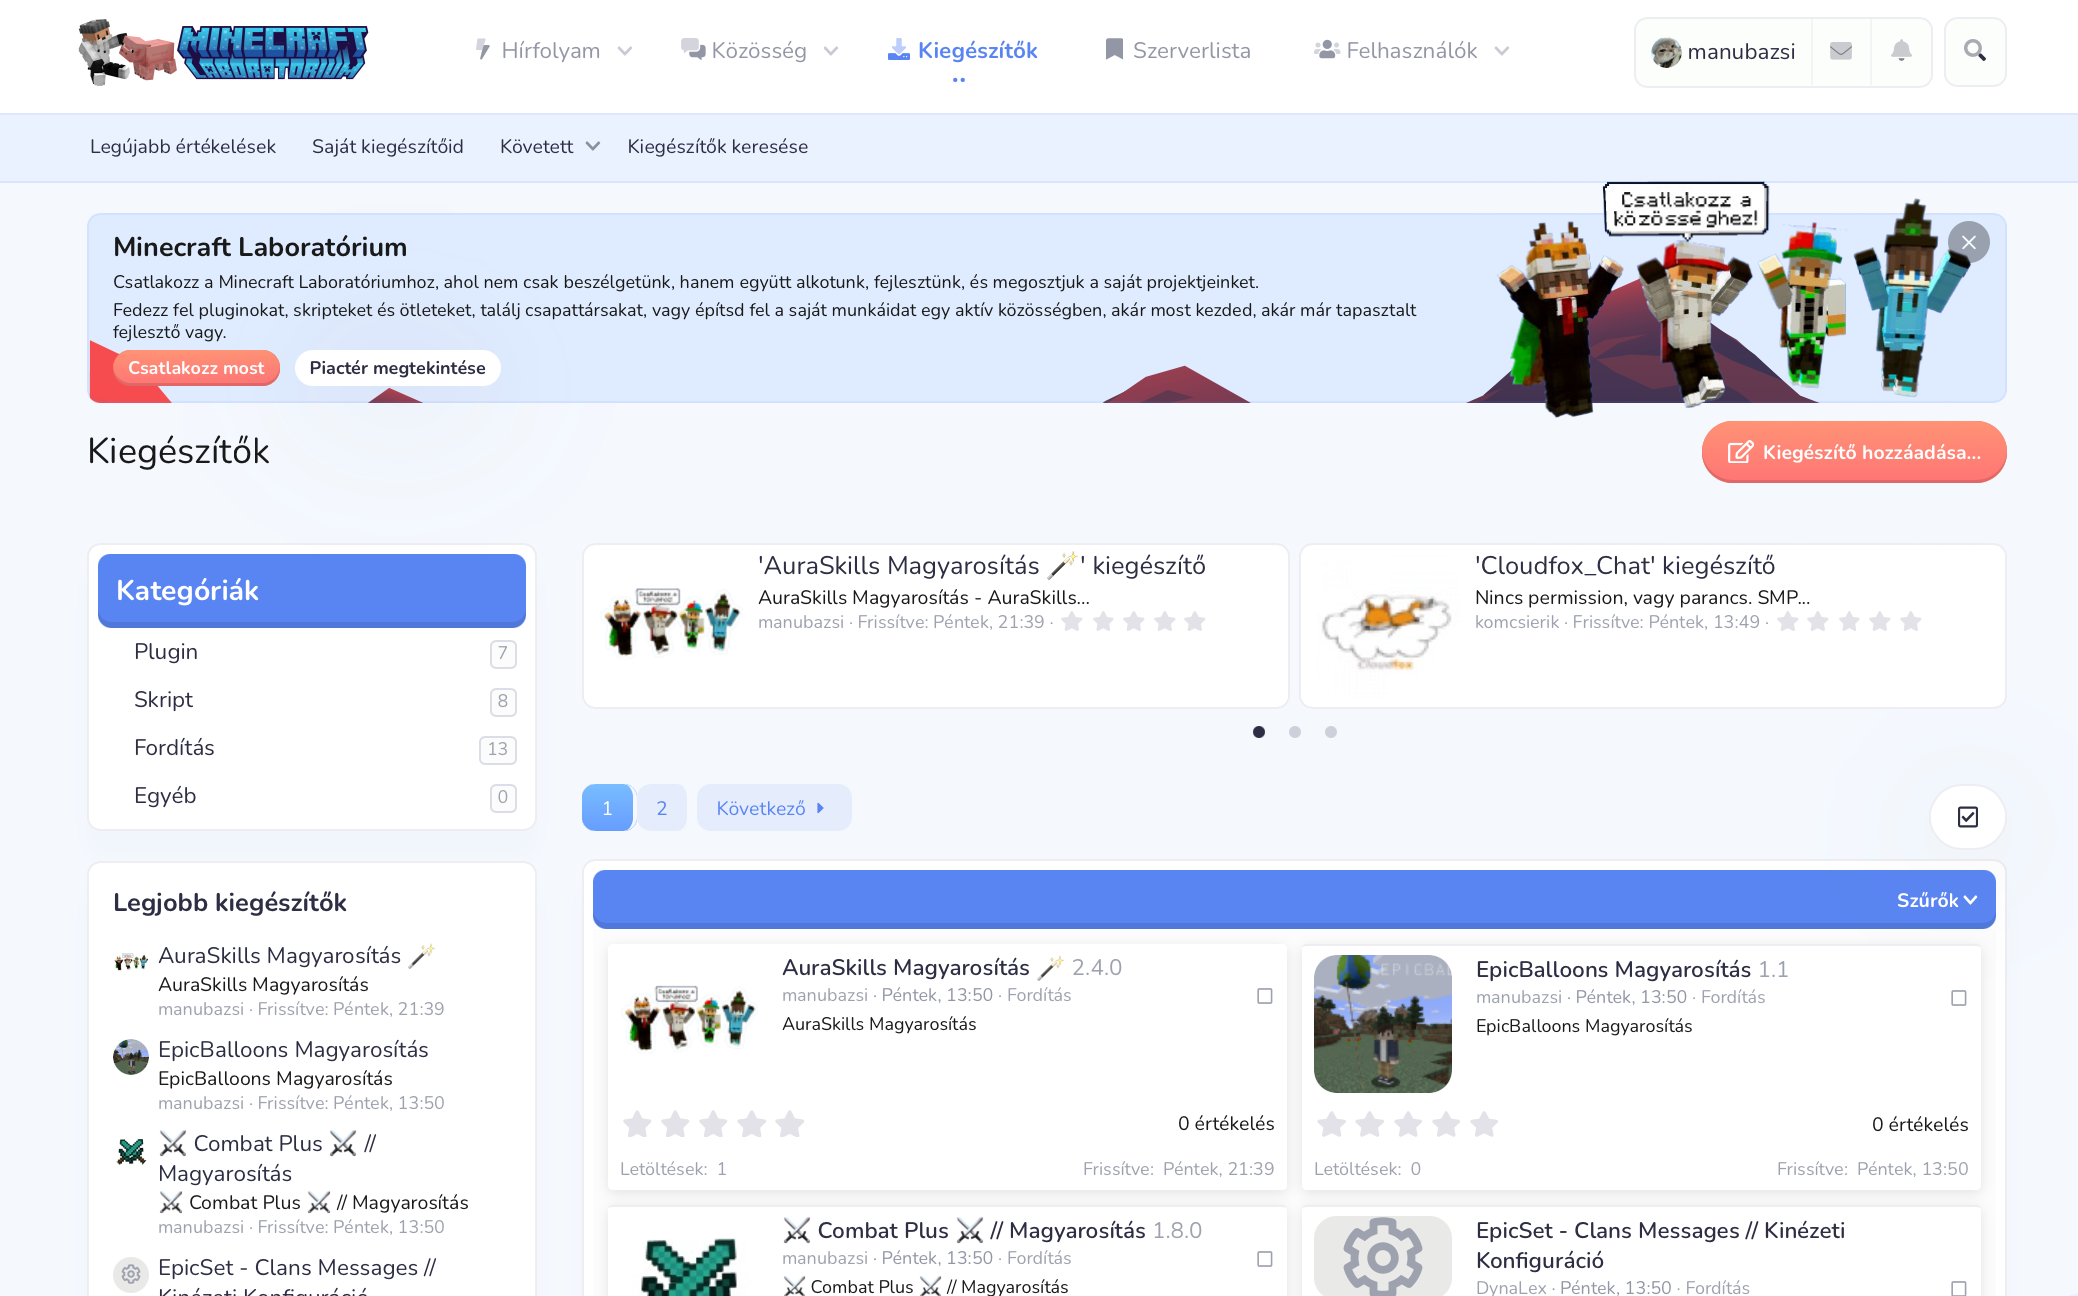Screen dimensions: 2078x1296
Task: Click the Csatlakozz most button
Action: [196, 368]
